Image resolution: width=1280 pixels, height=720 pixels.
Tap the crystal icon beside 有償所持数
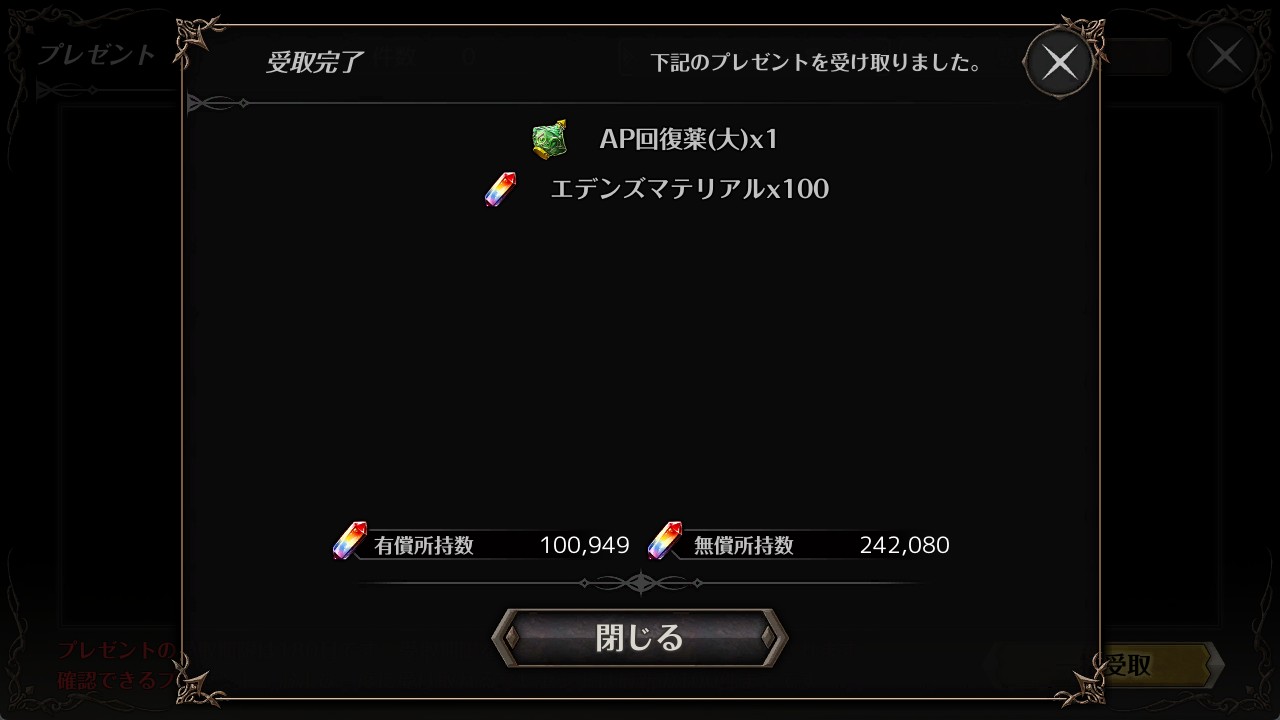point(349,541)
